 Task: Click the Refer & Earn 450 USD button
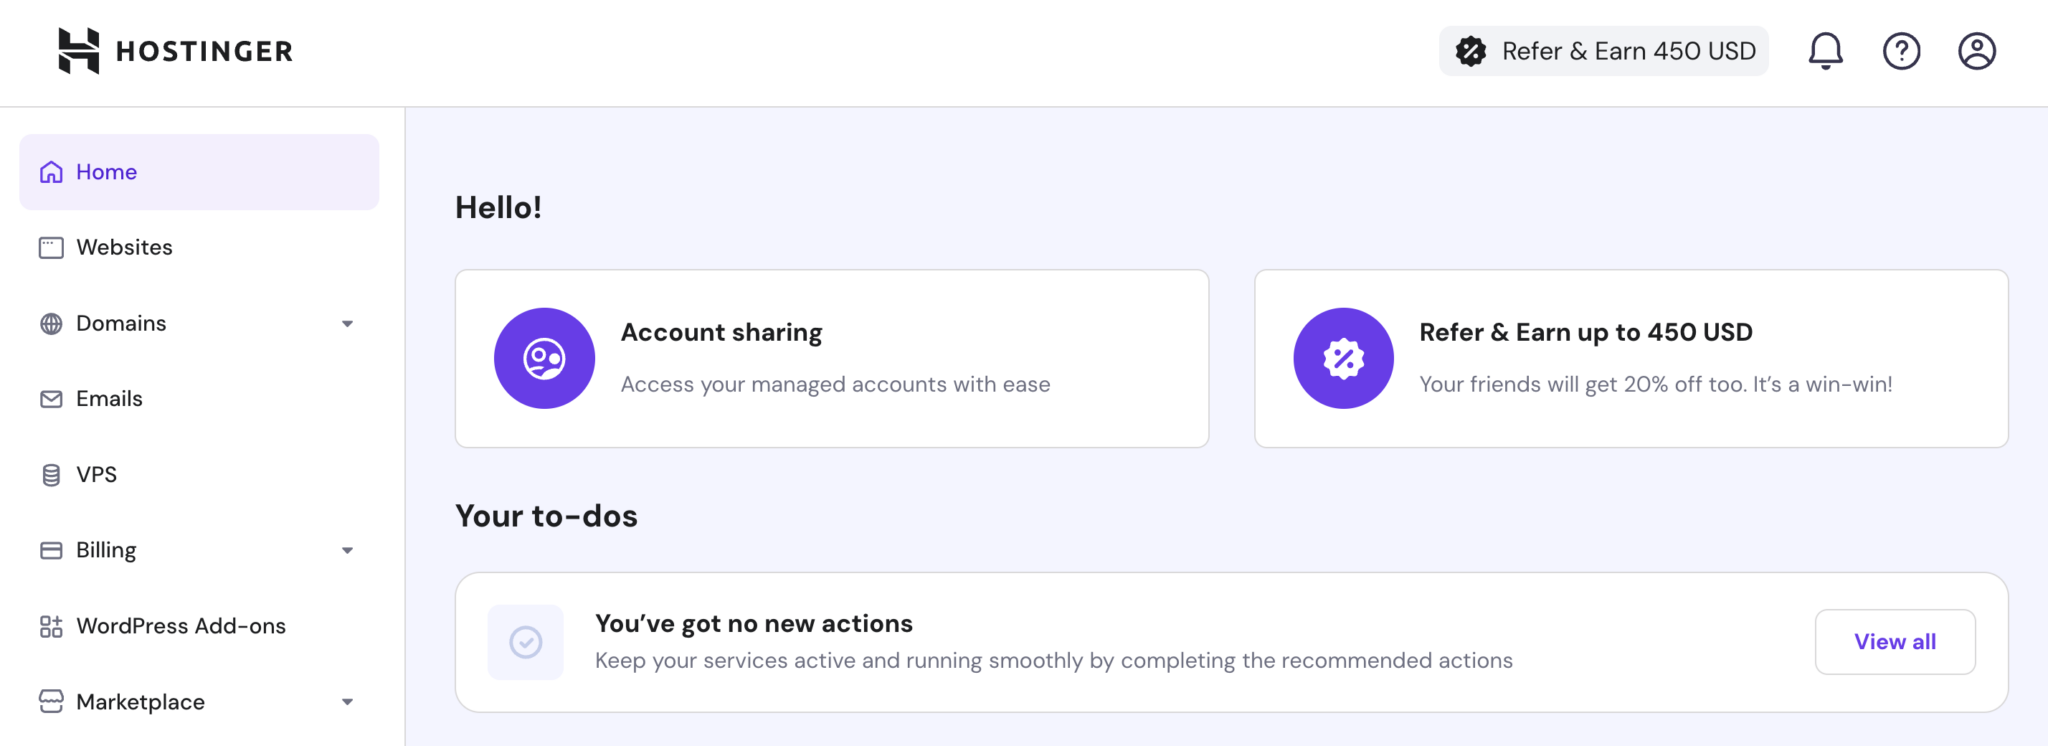click(1602, 50)
